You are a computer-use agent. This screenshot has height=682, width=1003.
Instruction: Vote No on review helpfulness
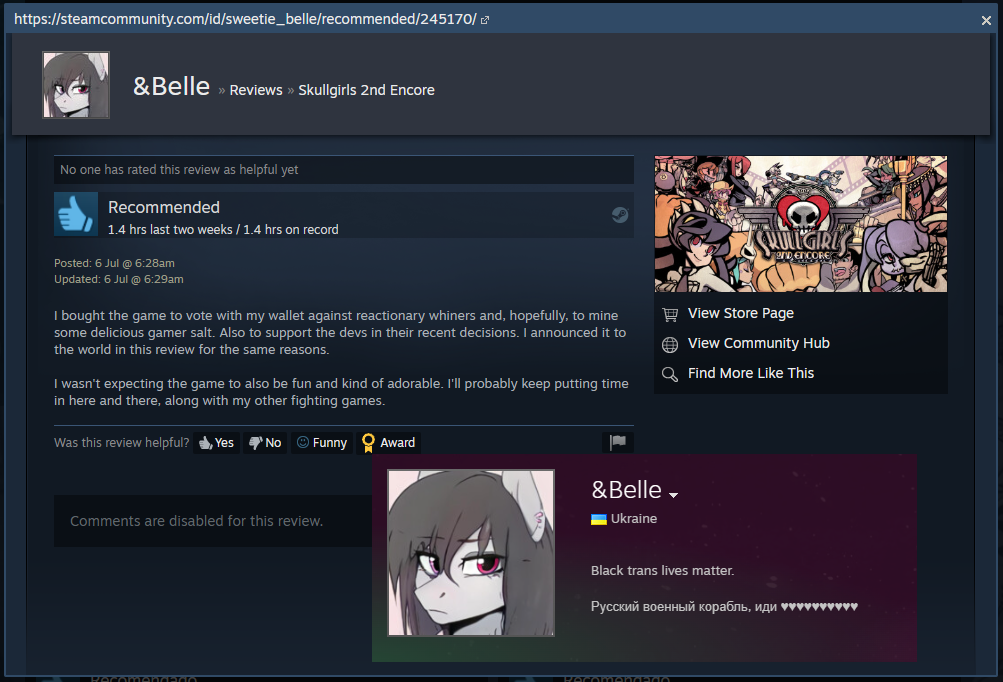tap(265, 443)
